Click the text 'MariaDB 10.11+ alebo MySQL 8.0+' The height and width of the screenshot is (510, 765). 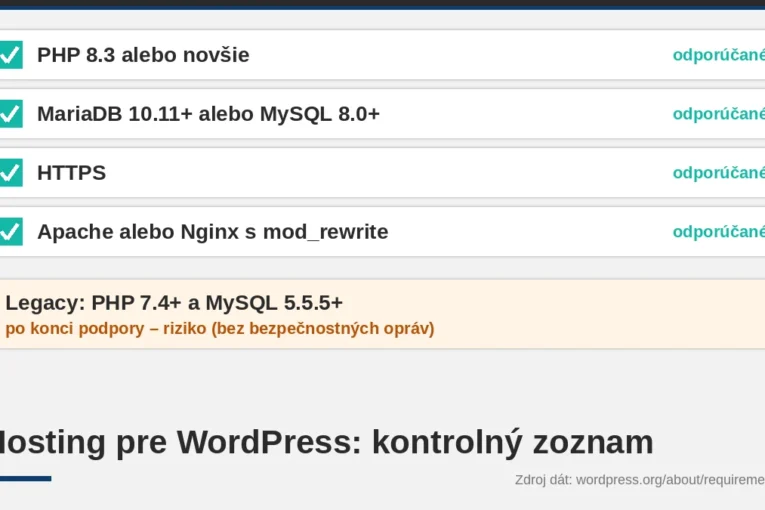coord(208,114)
